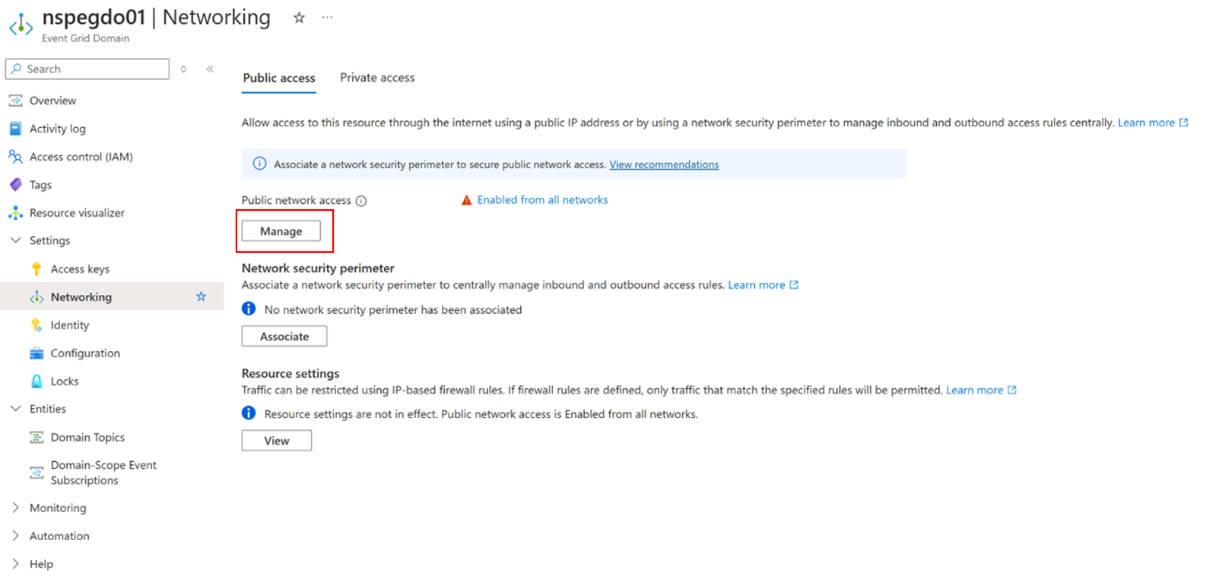Image resolution: width=1212 pixels, height=586 pixels.
Task: Open the Tags icon in the sidebar
Action: point(15,185)
